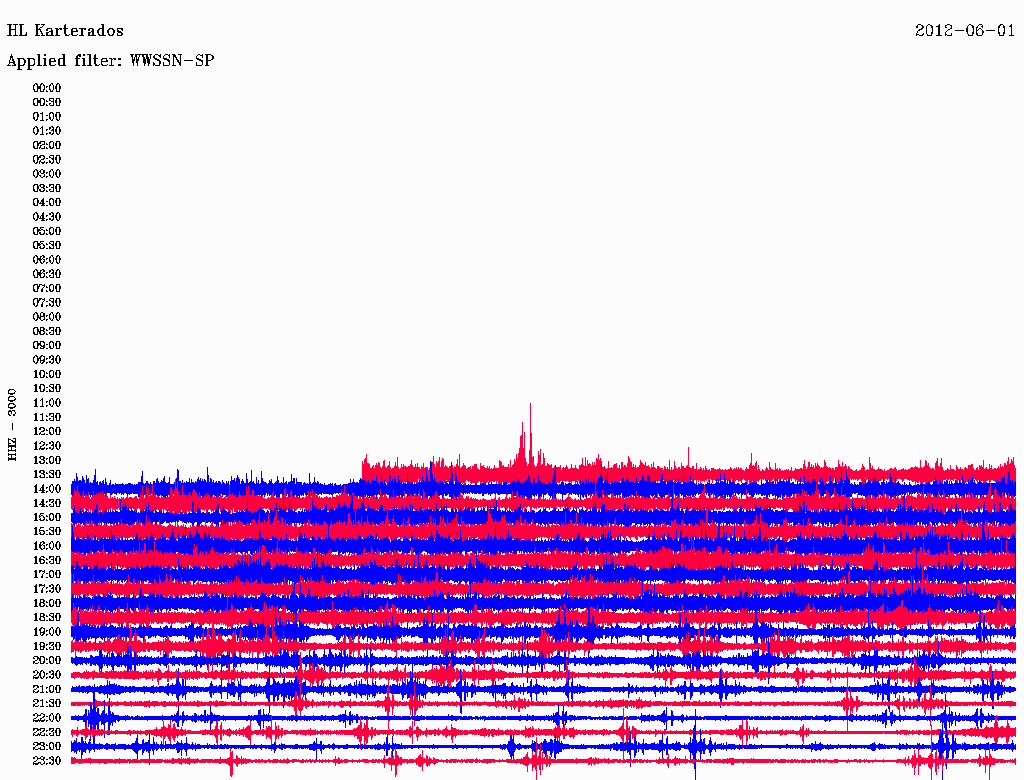The width and height of the screenshot is (1024, 780).
Task: Select the 09:30 time label
Action: coord(47,360)
